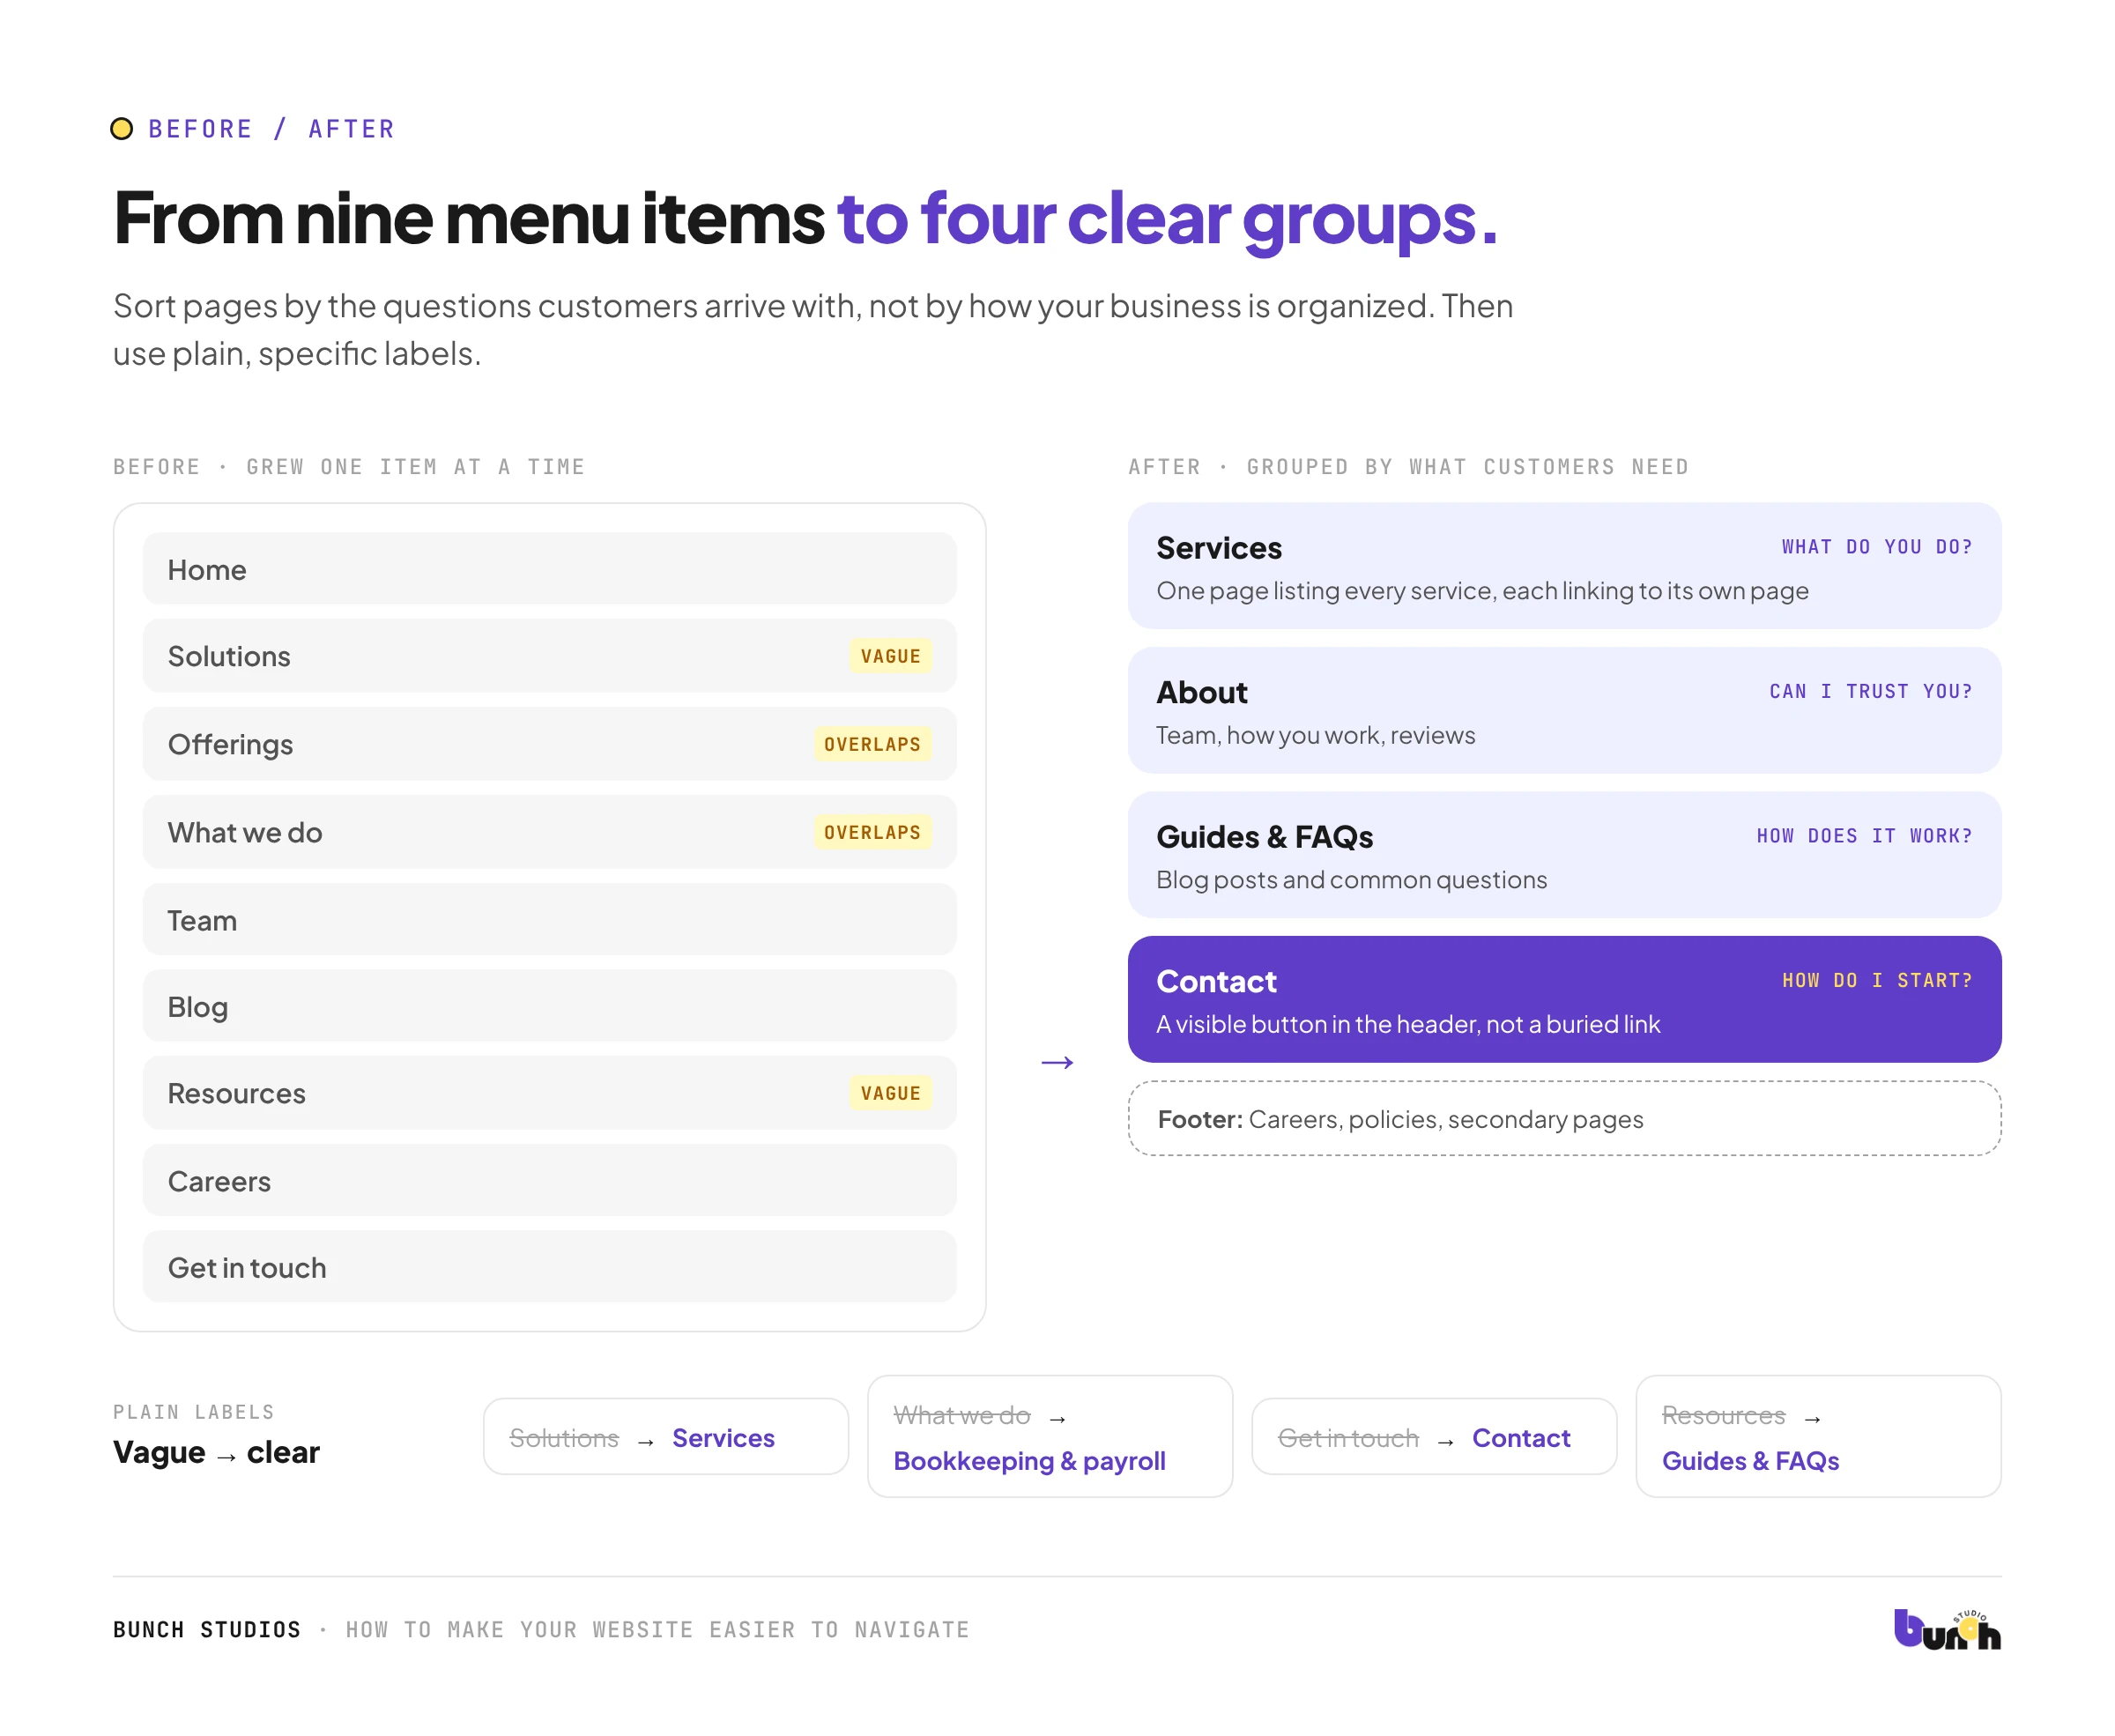This screenshot has height=1736, width=2115.
Task: Select the Get in touch menu item
Action: click(549, 1267)
